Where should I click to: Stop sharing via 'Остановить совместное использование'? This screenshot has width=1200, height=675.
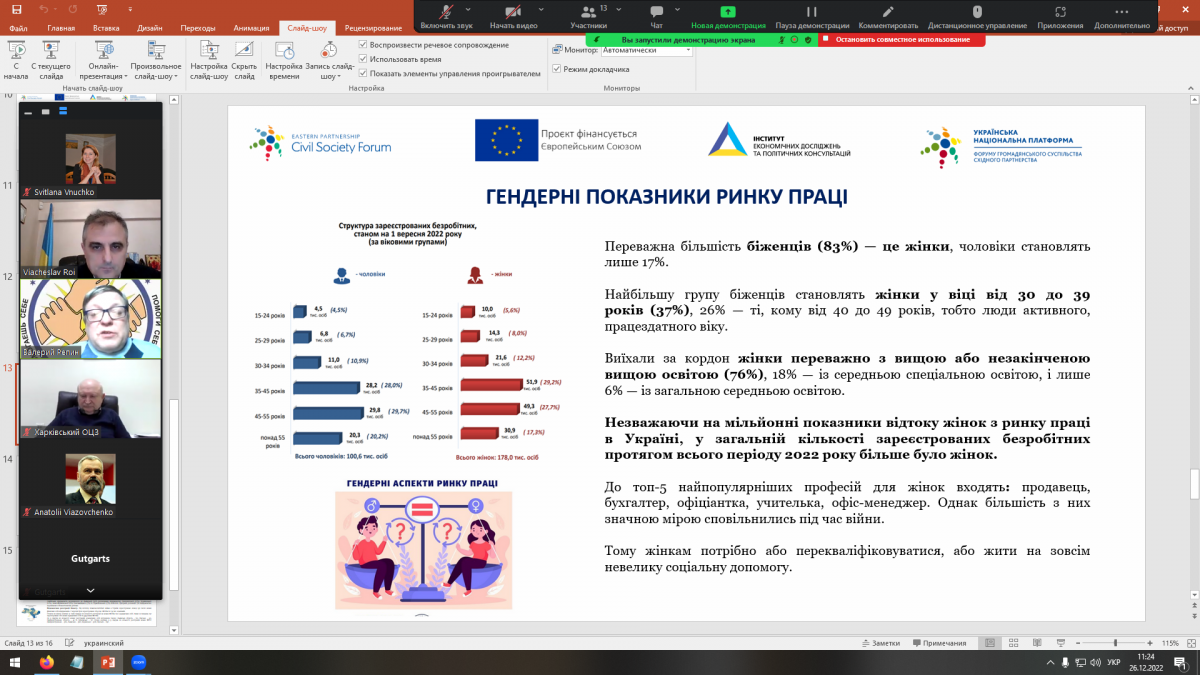click(x=902, y=39)
